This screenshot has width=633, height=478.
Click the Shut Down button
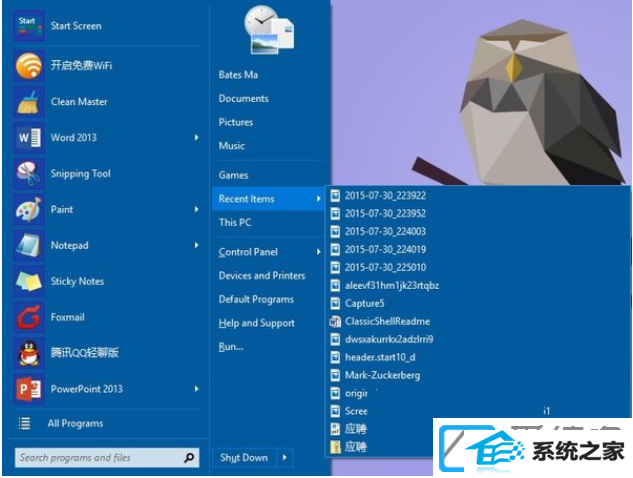[244, 458]
